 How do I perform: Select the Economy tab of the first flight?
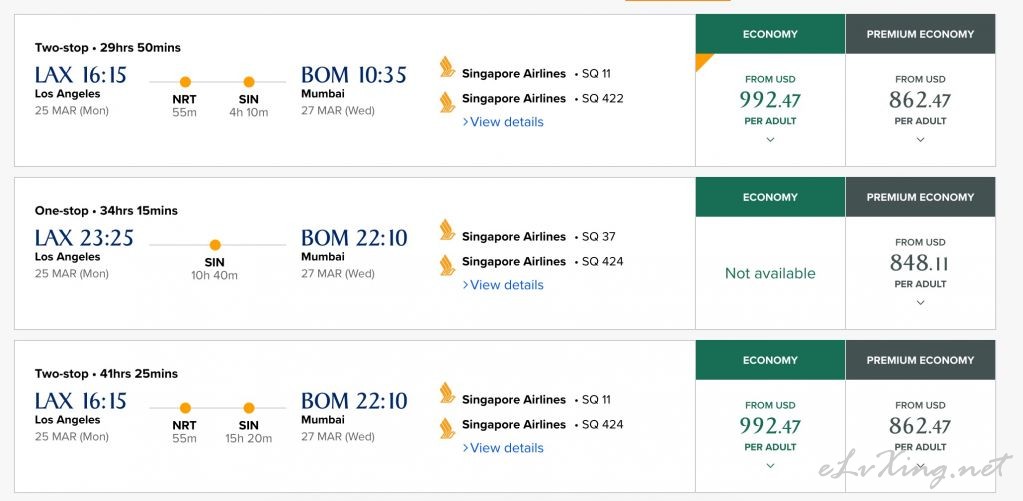[x=771, y=34]
